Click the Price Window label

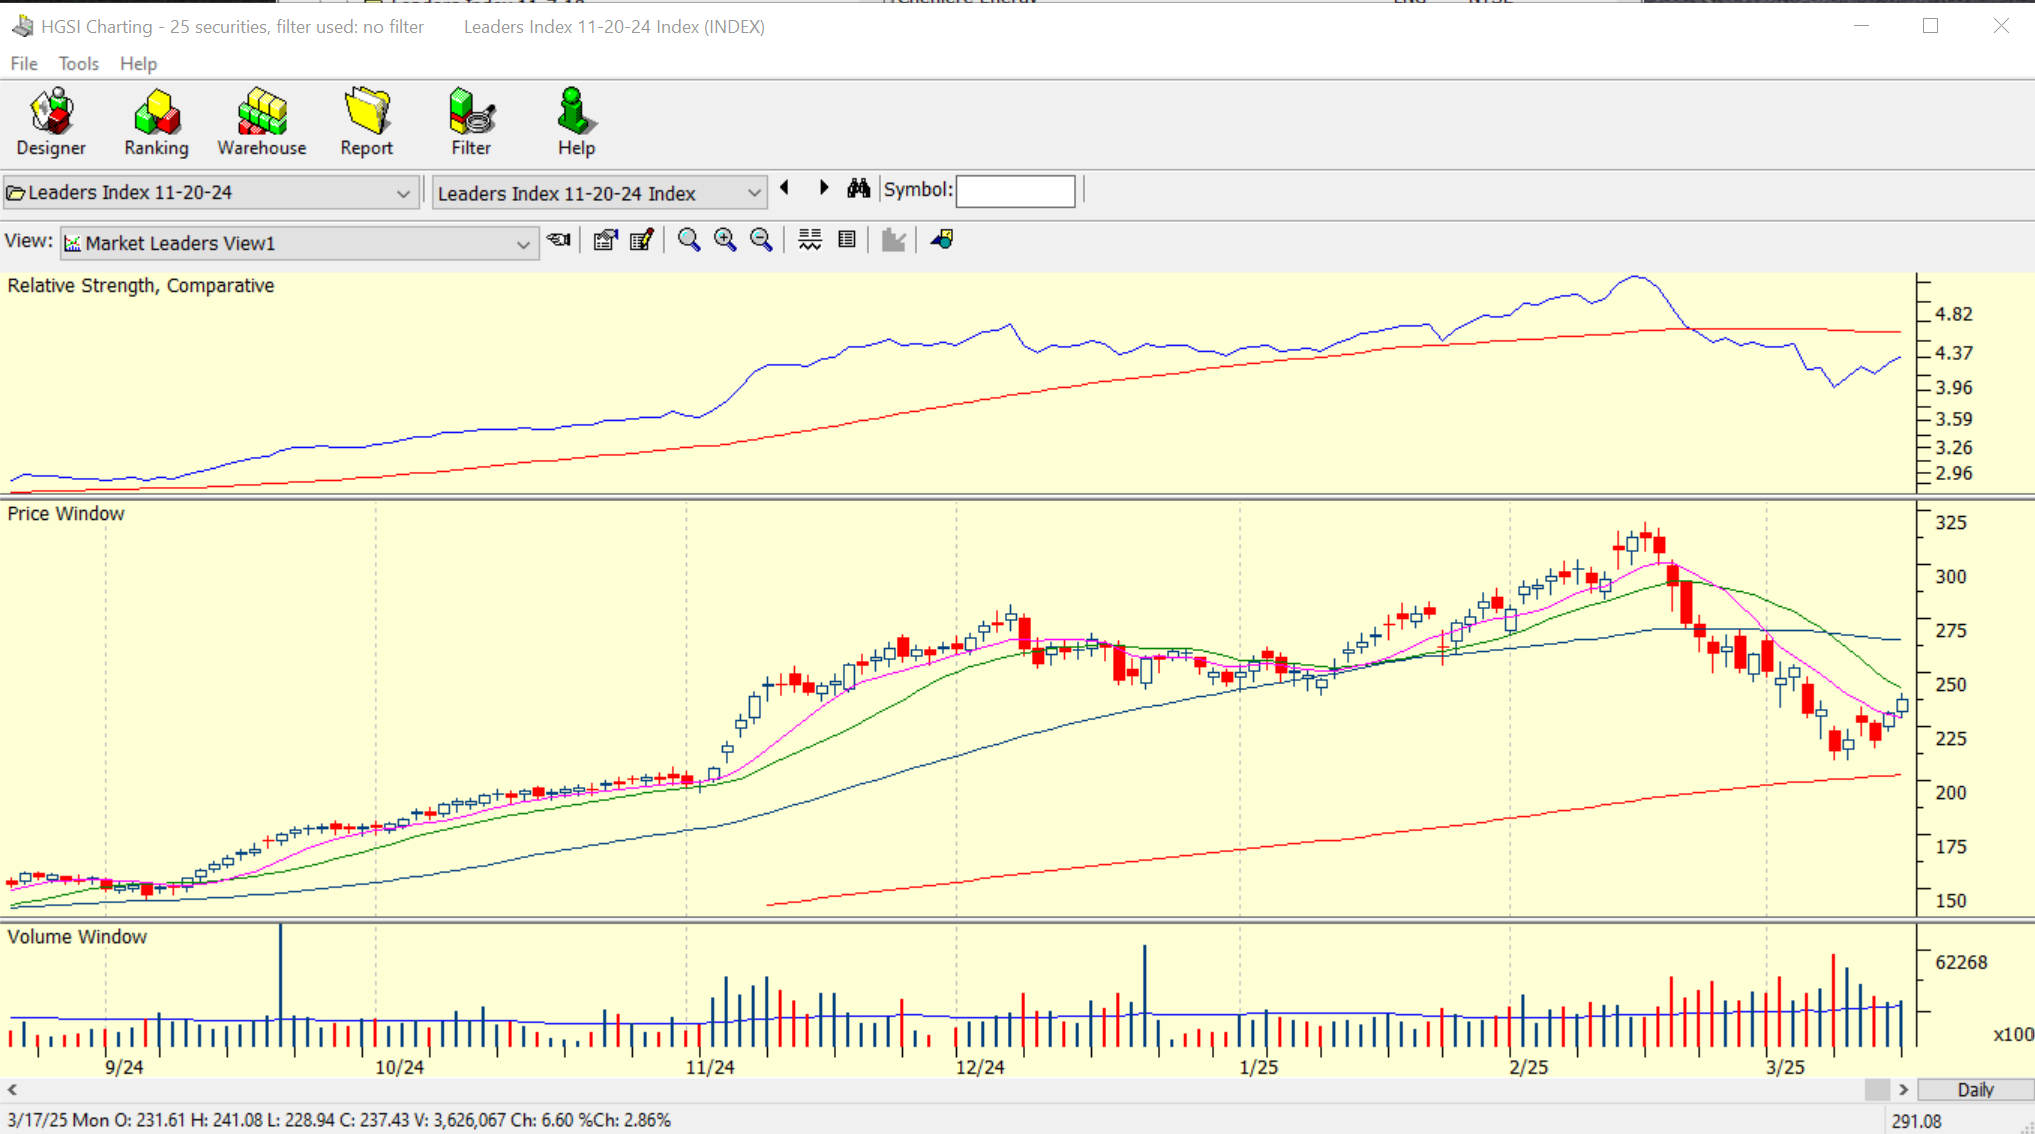coord(66,514)
